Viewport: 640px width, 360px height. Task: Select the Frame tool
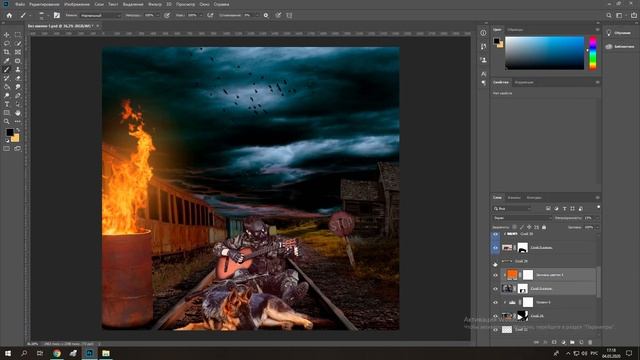[18, 52]
